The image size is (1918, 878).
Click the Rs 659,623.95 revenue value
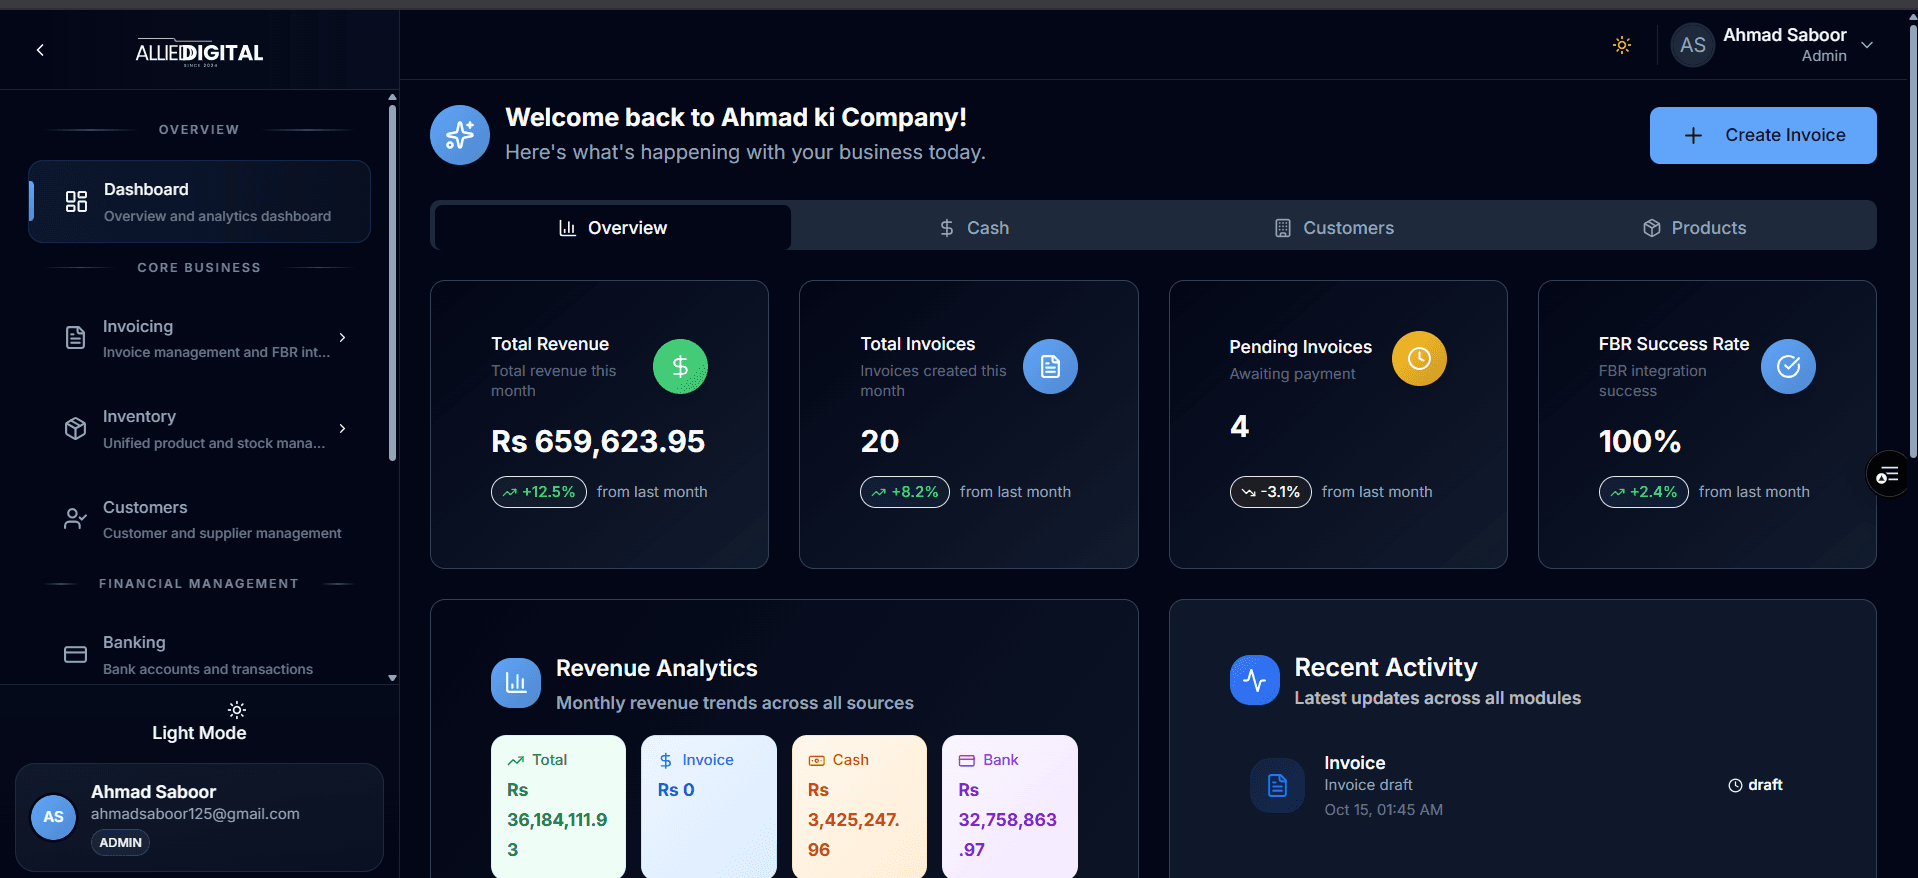pos(598,441)
